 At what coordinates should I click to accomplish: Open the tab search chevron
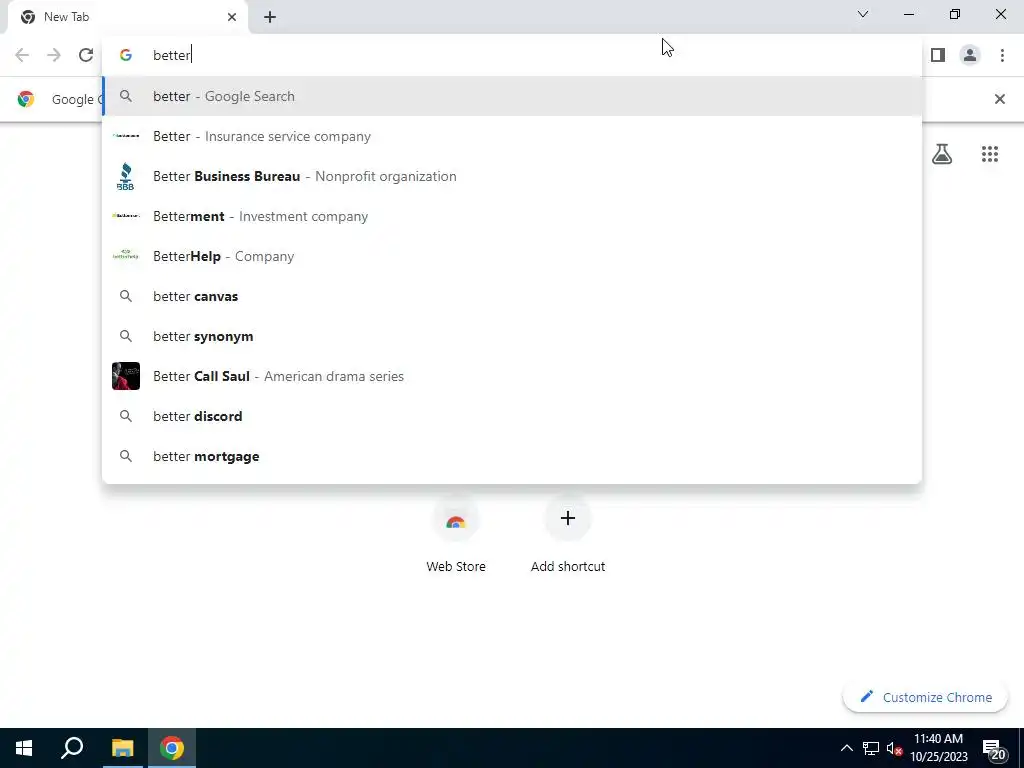coord(863,14)
